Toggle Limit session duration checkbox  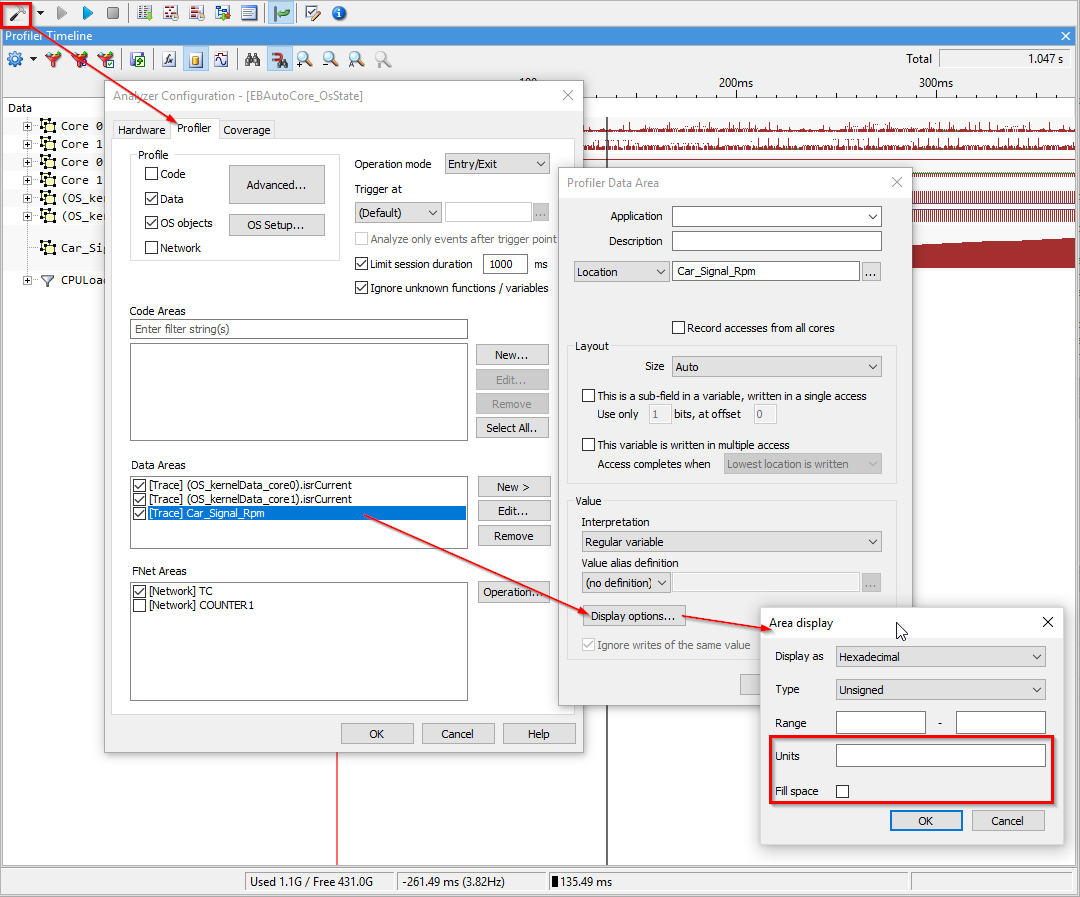(362, 264)
